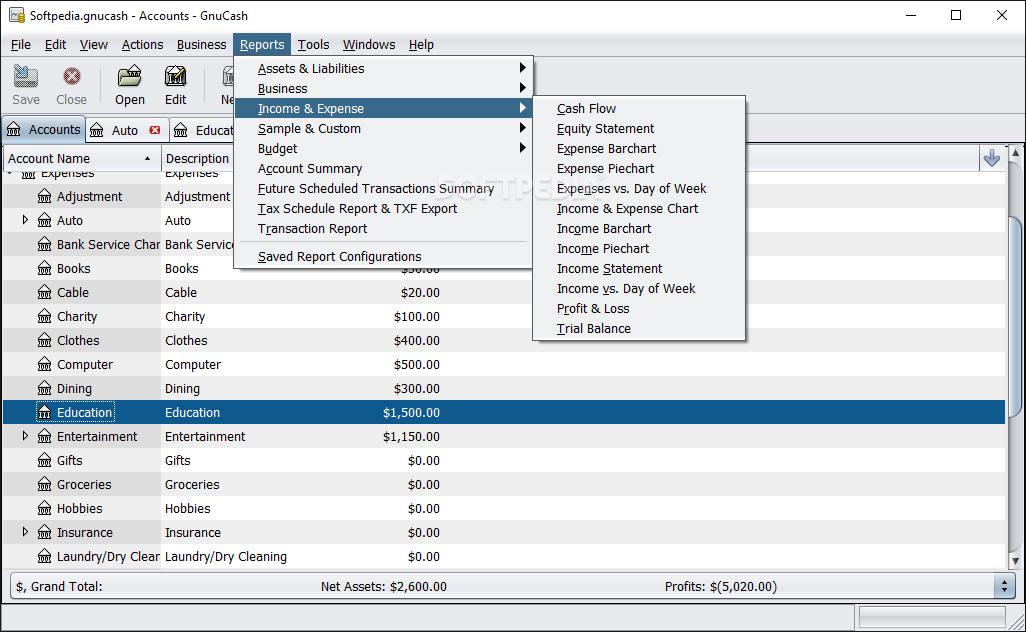1026x632 pixels.
Task: Open Trial Balance report
Action: coord(639,328)
